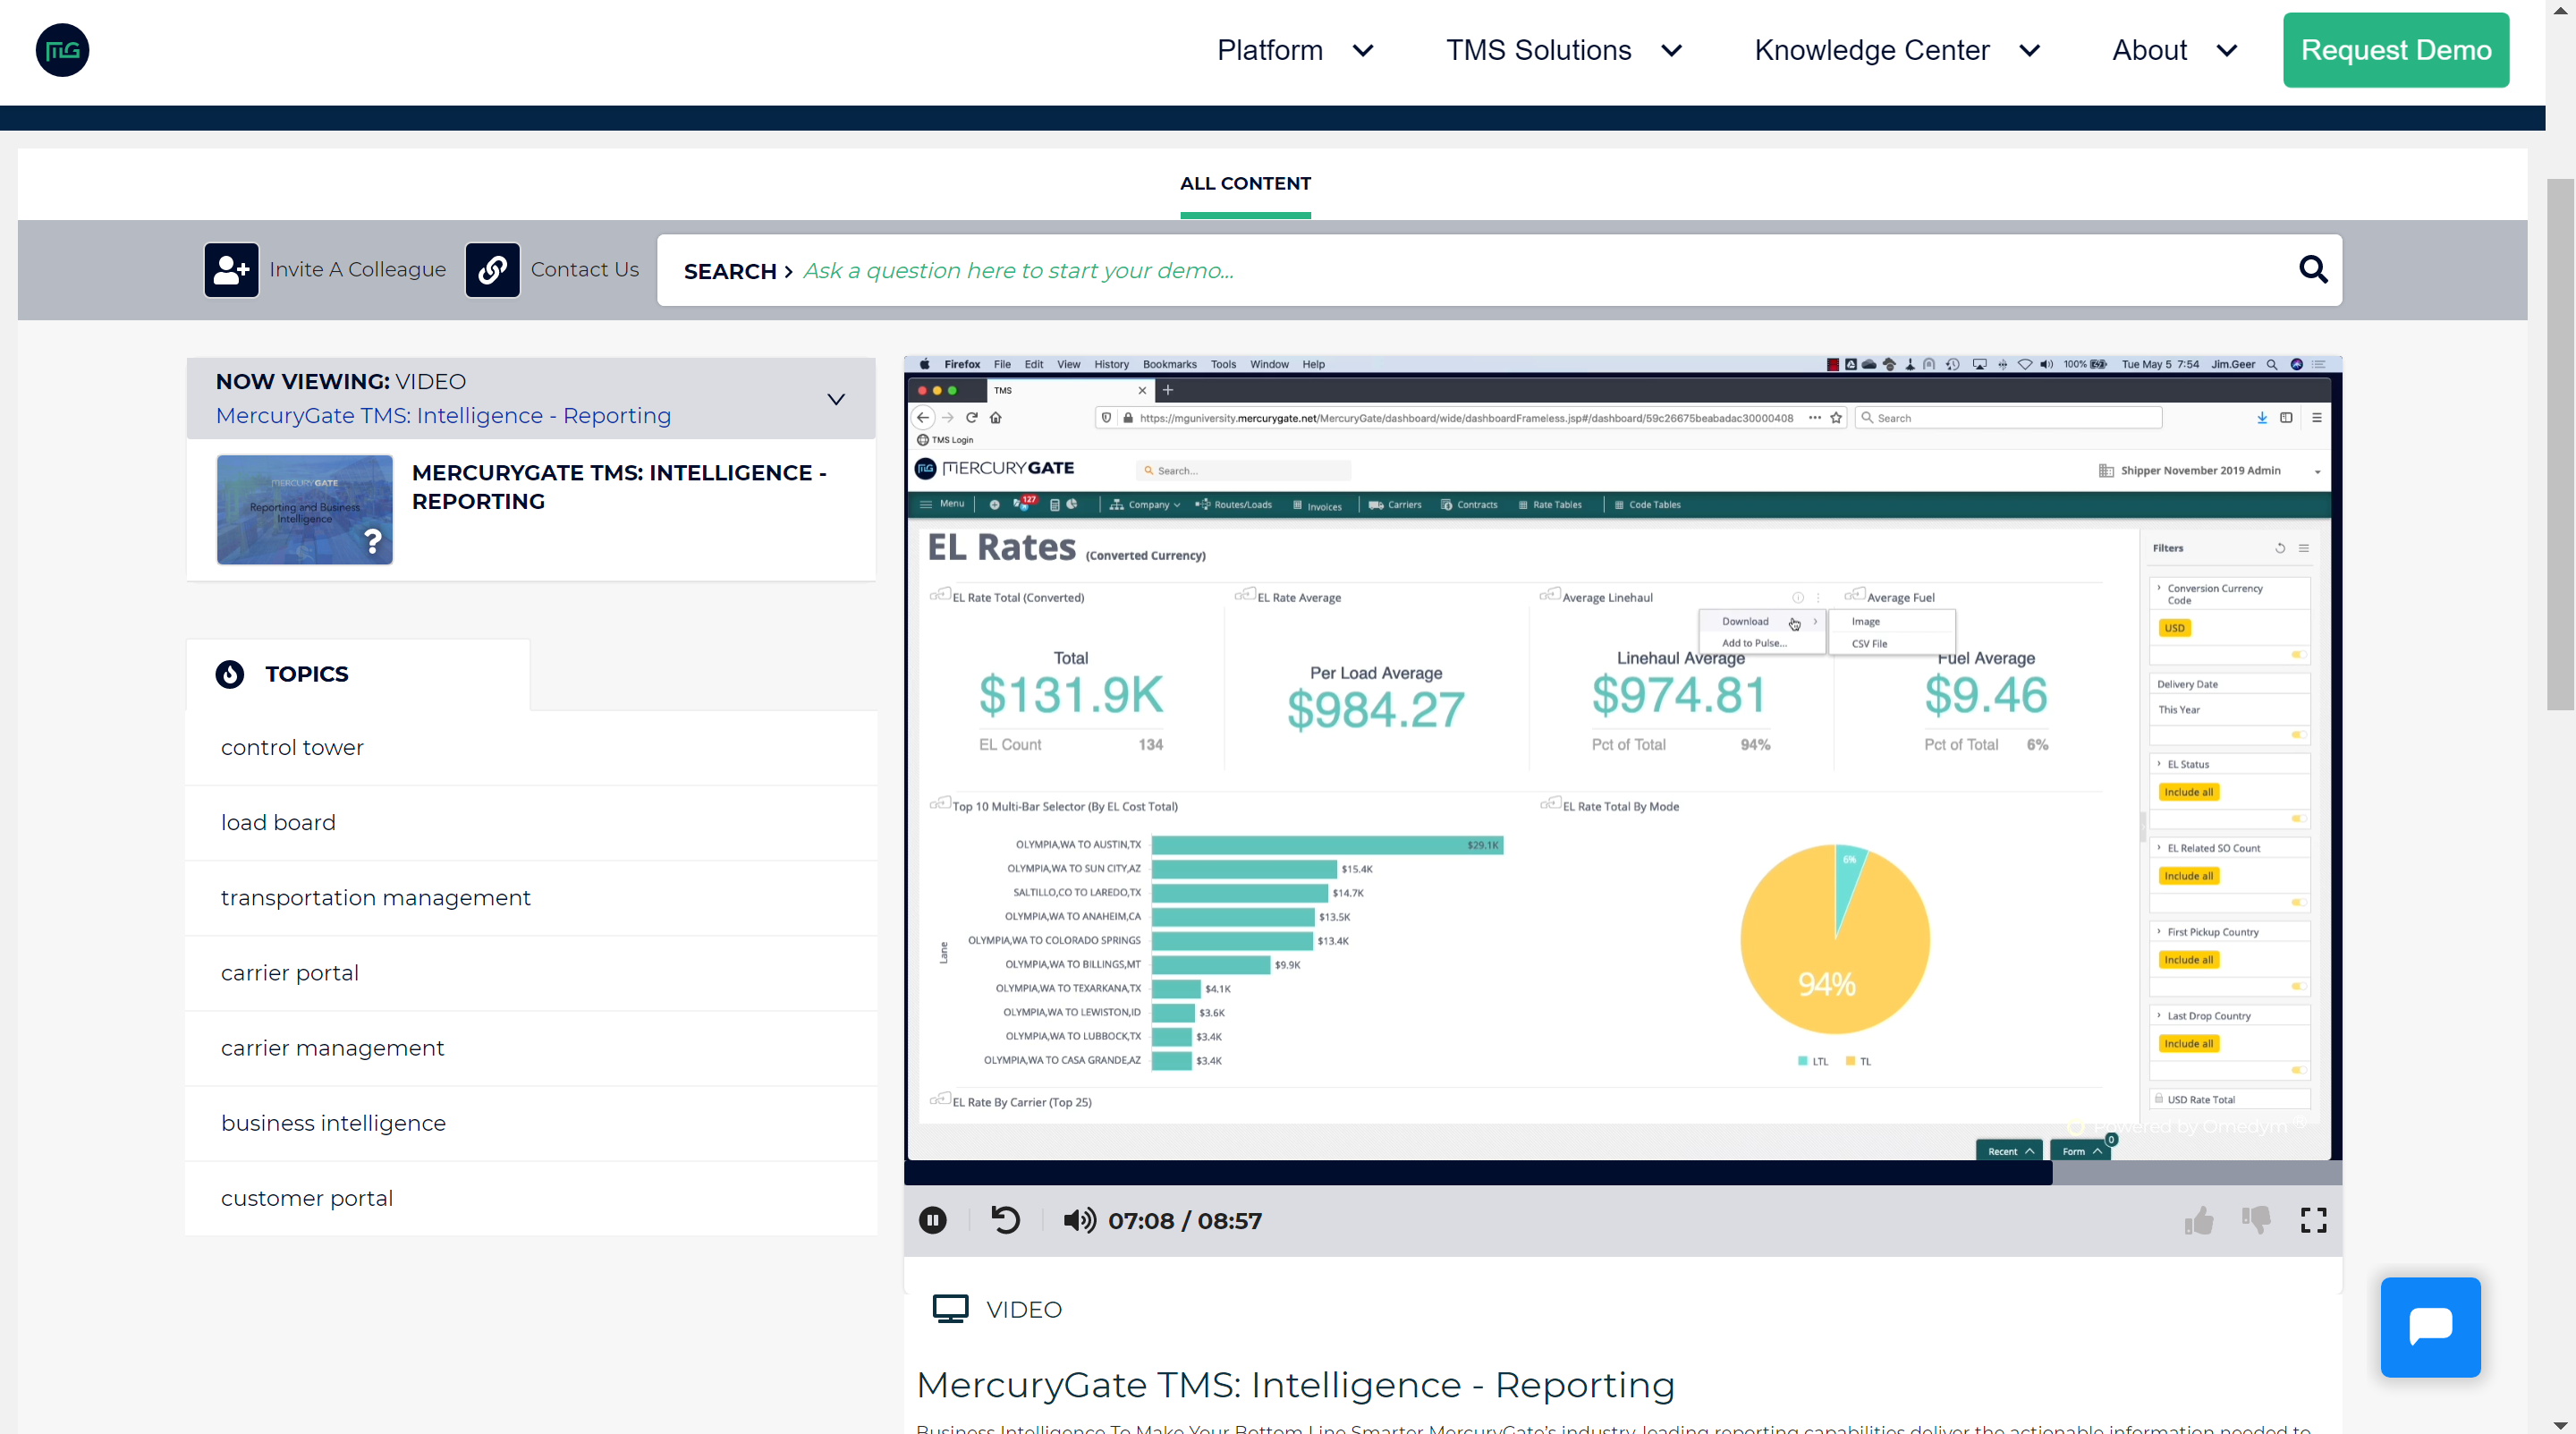Give the video a thumbs down

point(2256,1220)
